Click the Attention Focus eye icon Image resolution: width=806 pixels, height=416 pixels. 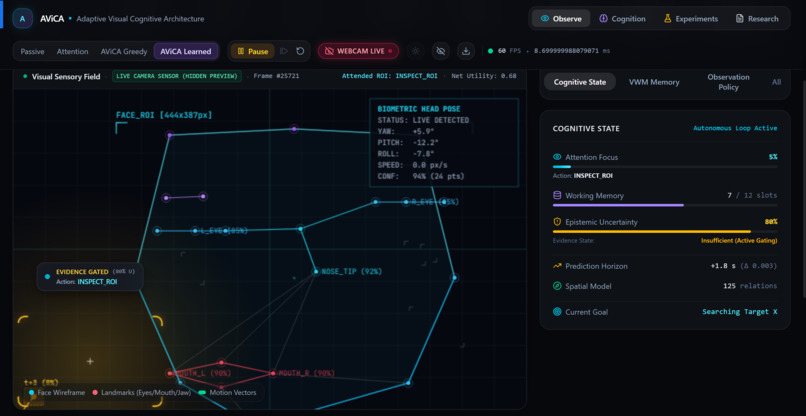point(557,157)
